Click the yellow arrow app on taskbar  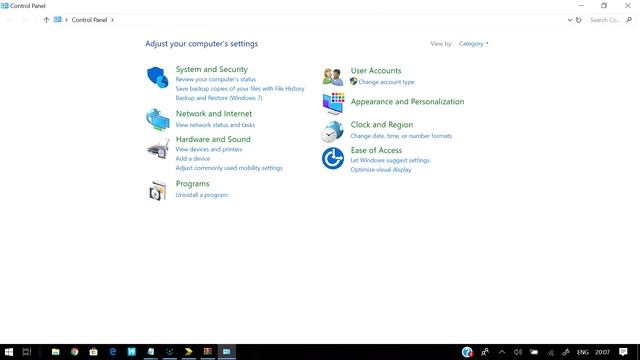tap(189, 352)
